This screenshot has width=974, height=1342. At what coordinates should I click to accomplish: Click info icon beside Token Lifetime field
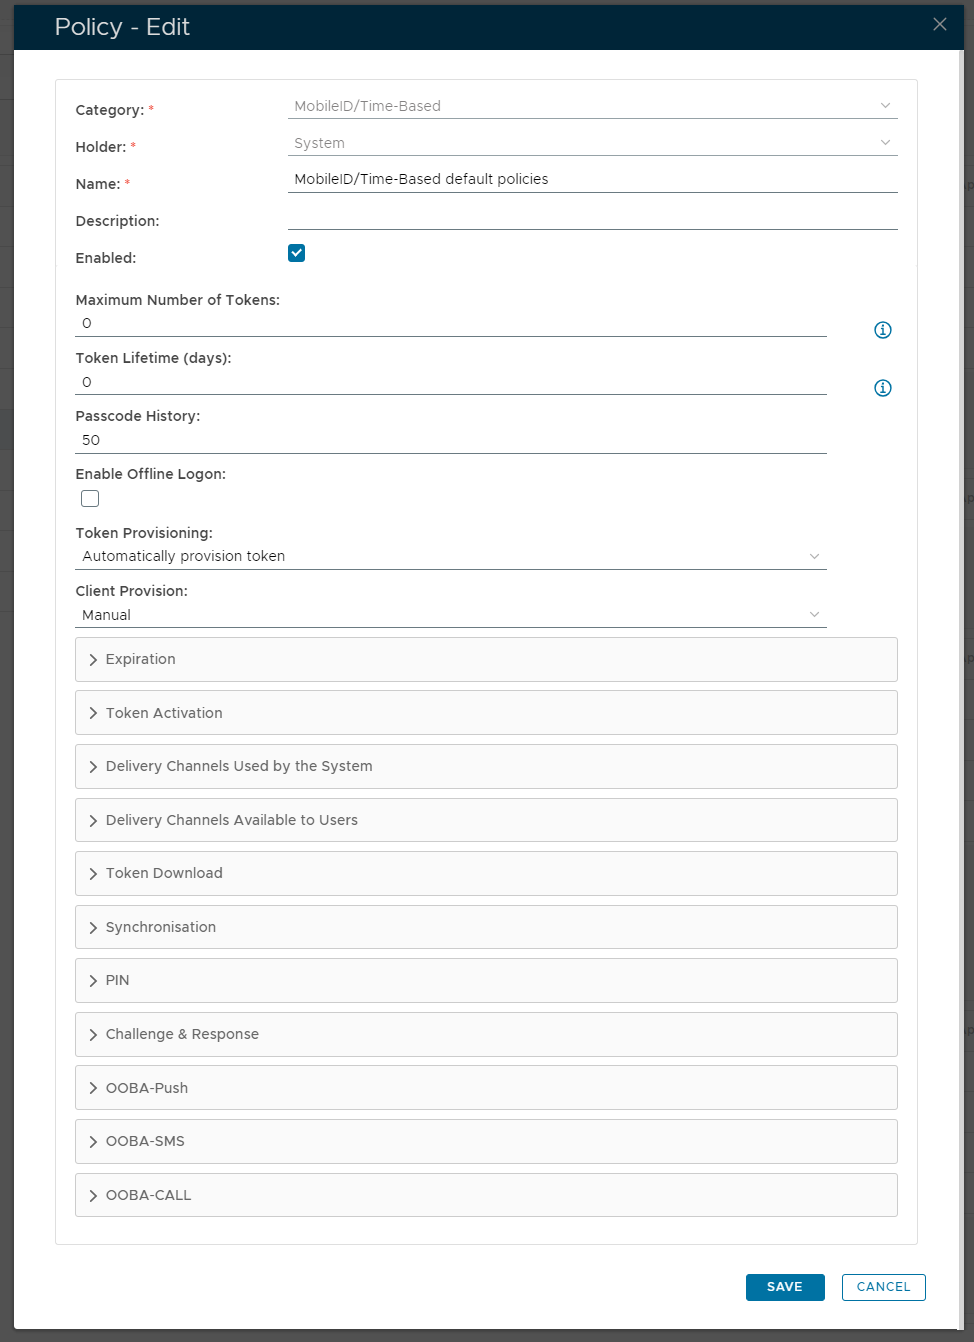(882, 388)
